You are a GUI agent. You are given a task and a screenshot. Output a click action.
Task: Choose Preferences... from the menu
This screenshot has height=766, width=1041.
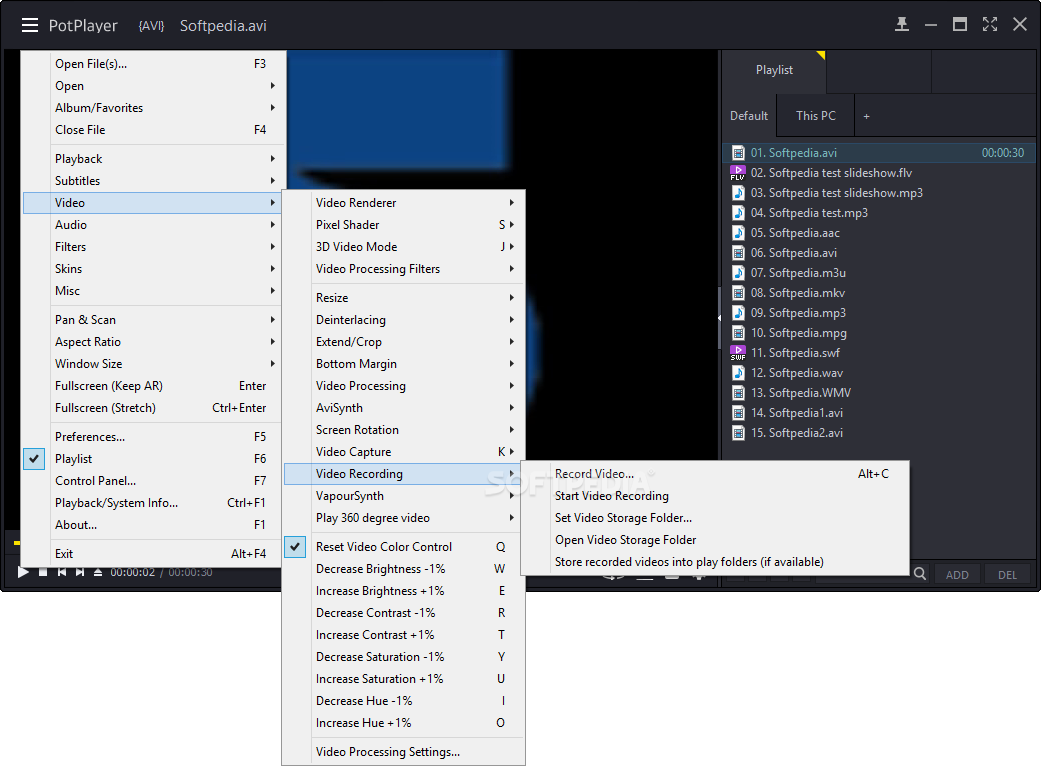click(x=152, y=437)
